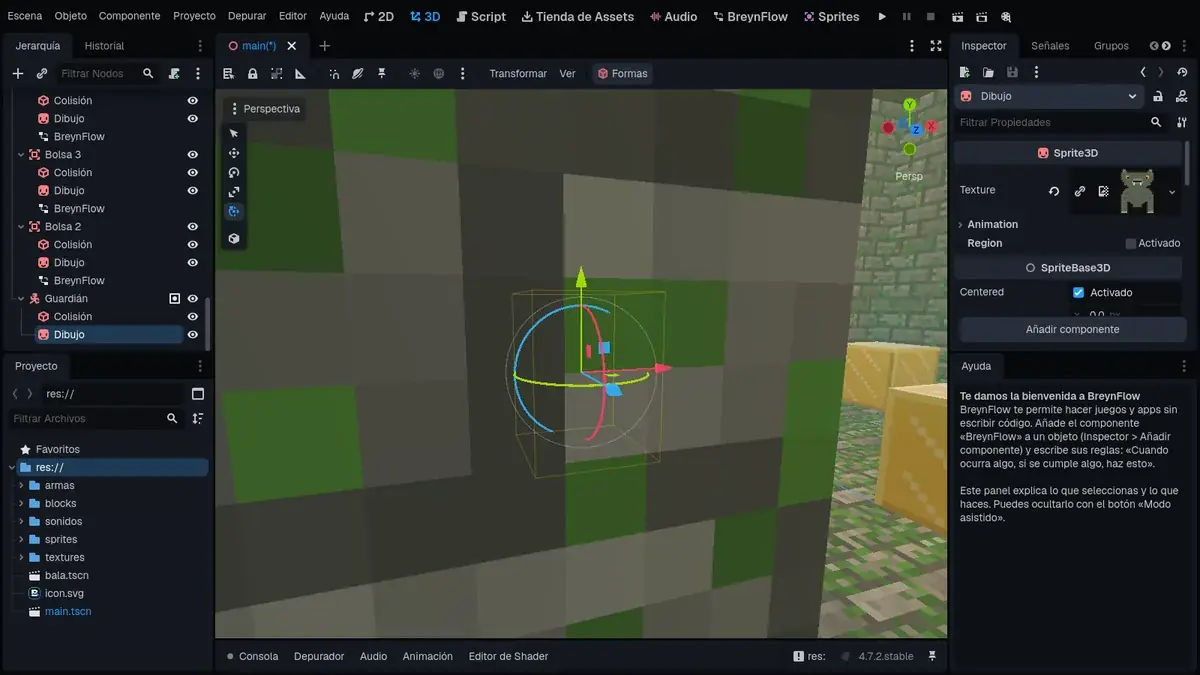
Task: Toggle visibility of the Guardián node
Action: click(193, 299)
